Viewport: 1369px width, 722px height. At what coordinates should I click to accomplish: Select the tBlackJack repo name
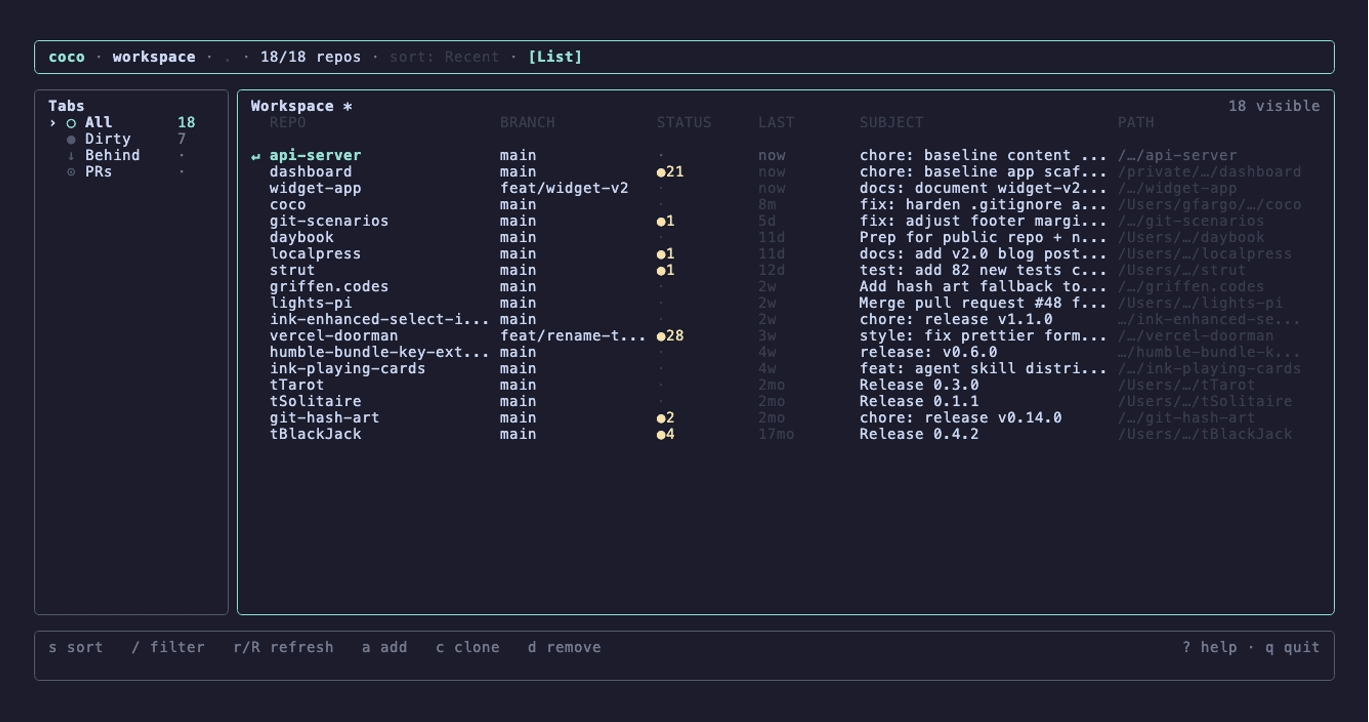point(315,434)
